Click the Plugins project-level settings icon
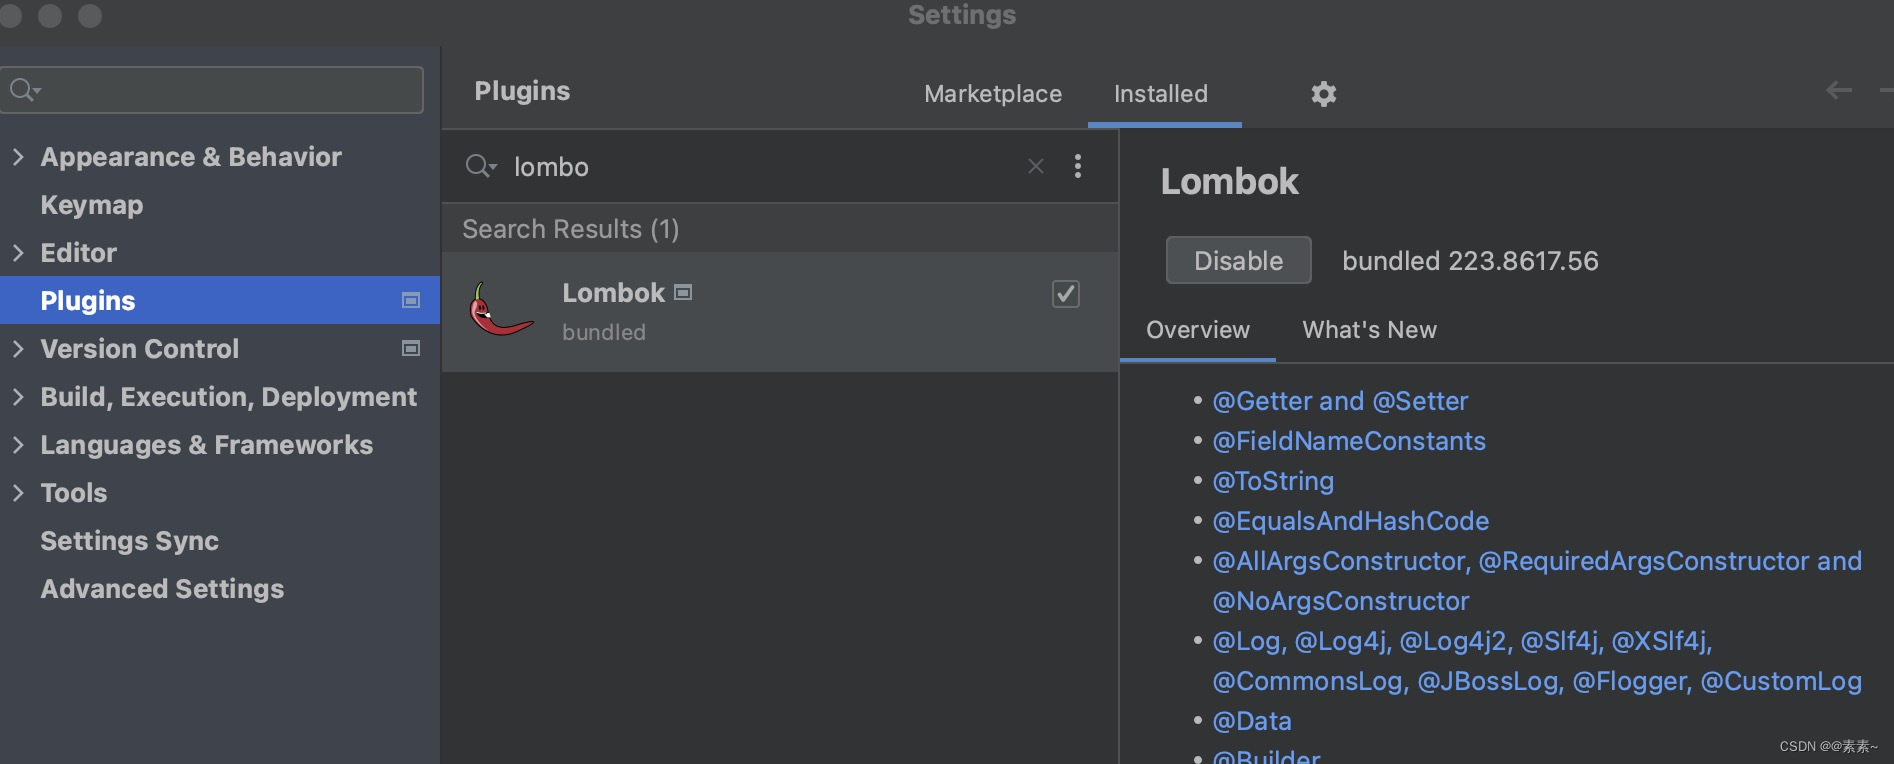Screen dimensions: 1894x764 click(411, 300)
